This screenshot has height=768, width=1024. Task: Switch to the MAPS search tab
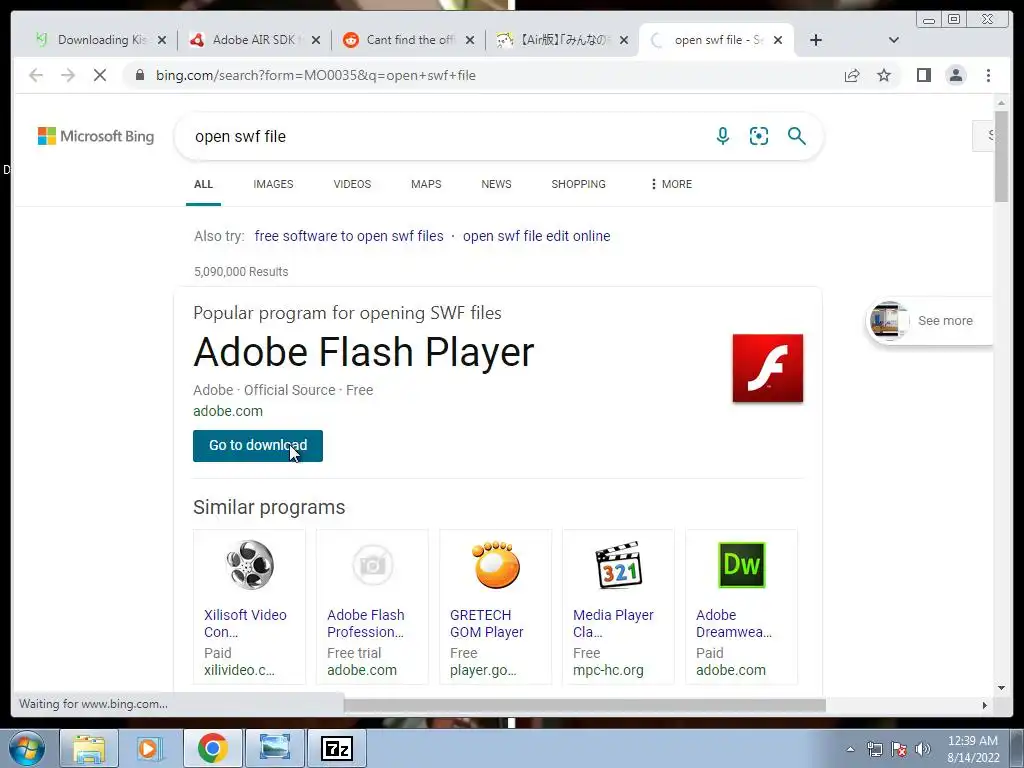pos(426,184)
